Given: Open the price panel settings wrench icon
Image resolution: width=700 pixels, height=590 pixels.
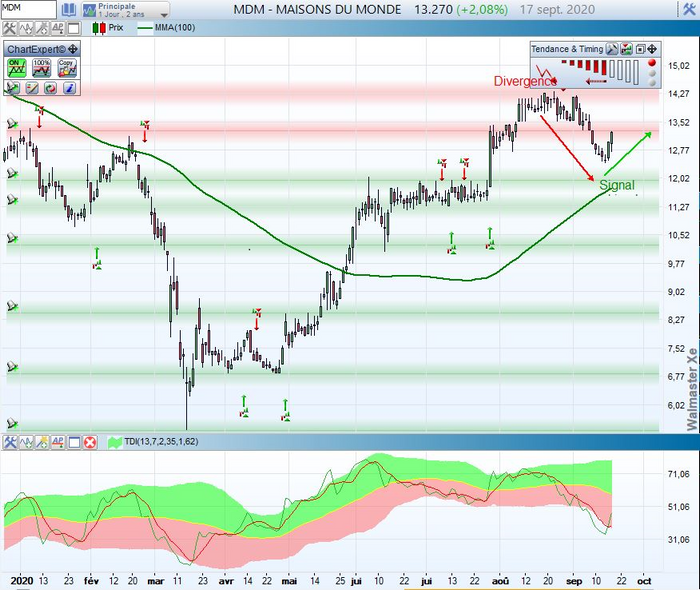Looking at the screenshot, I should 9,28.
